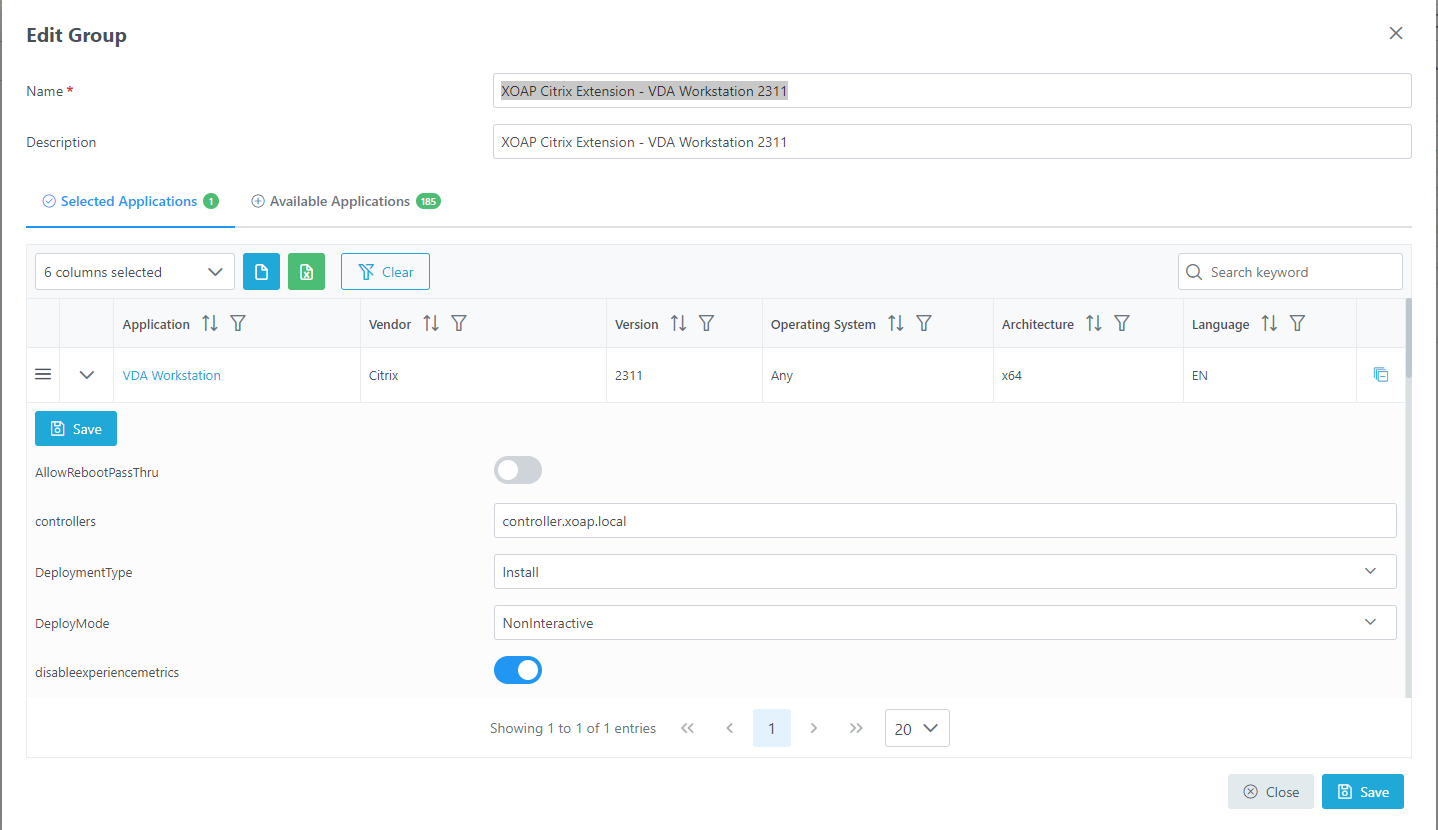The width and height of the screenshot is (1438, 830).
Task: Clear all table filters
Action: [x=385, y=271]
